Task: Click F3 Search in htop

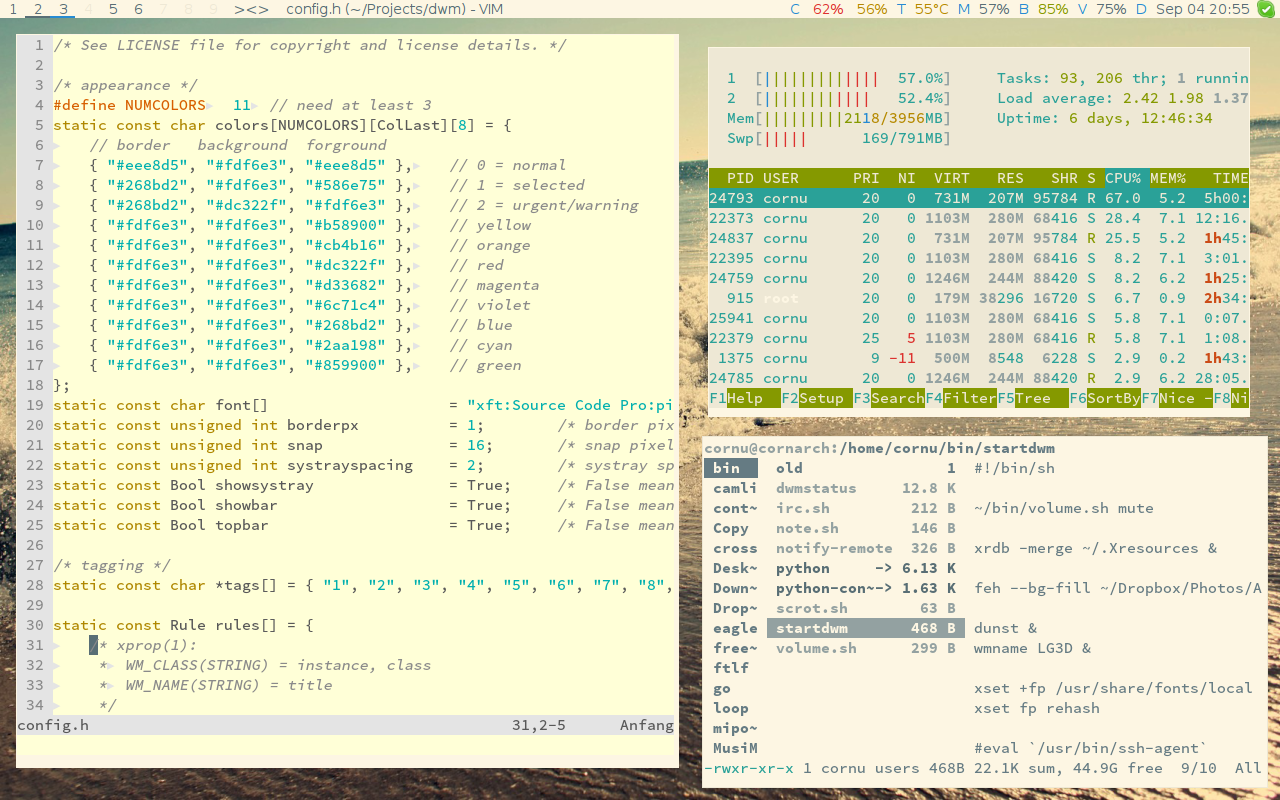Action: (889, 398)
